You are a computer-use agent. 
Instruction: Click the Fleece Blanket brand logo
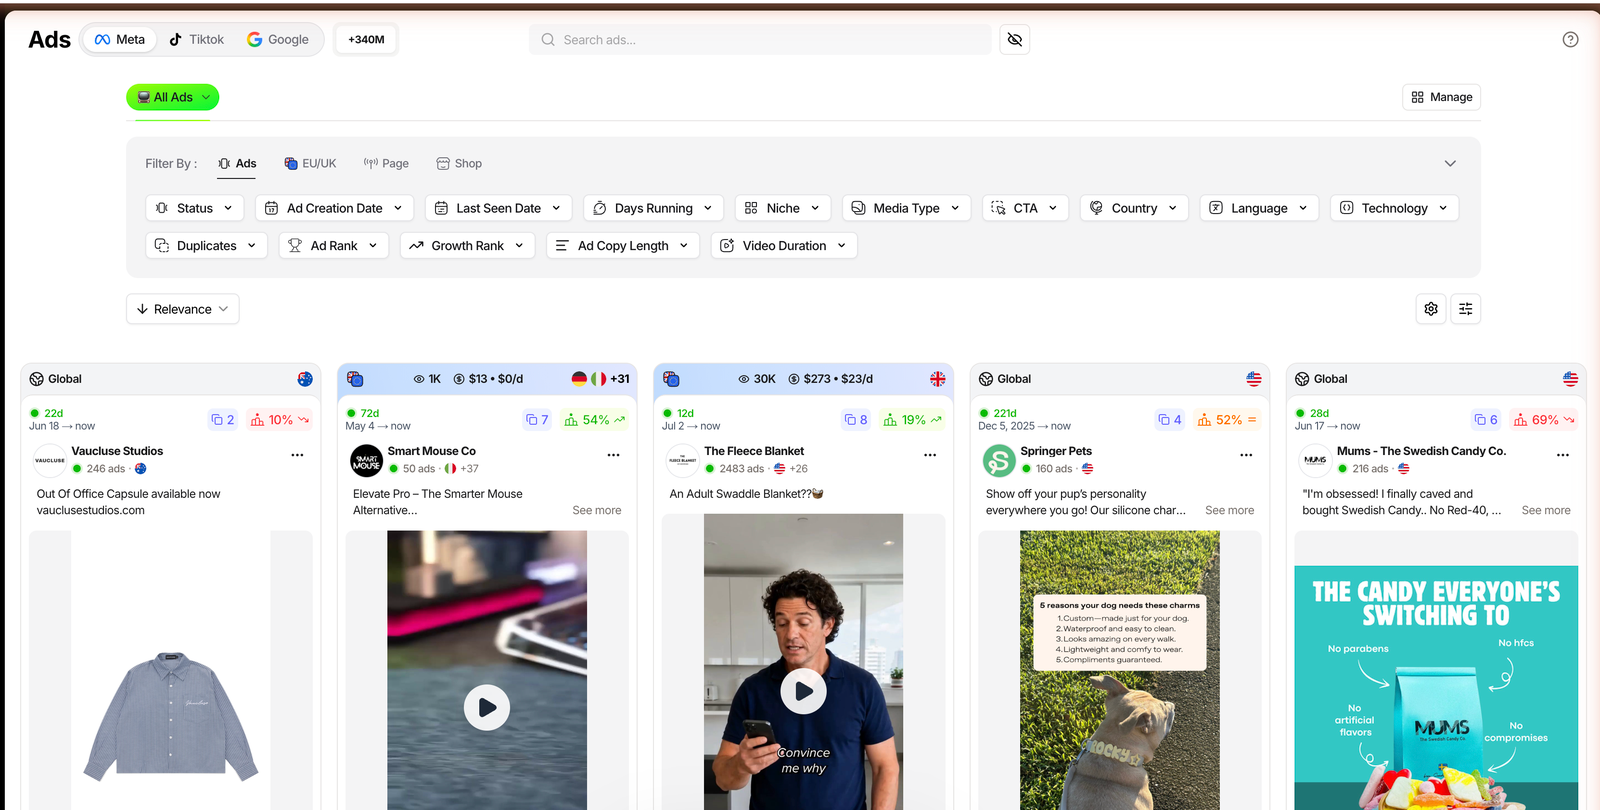(x=683, y=460)
